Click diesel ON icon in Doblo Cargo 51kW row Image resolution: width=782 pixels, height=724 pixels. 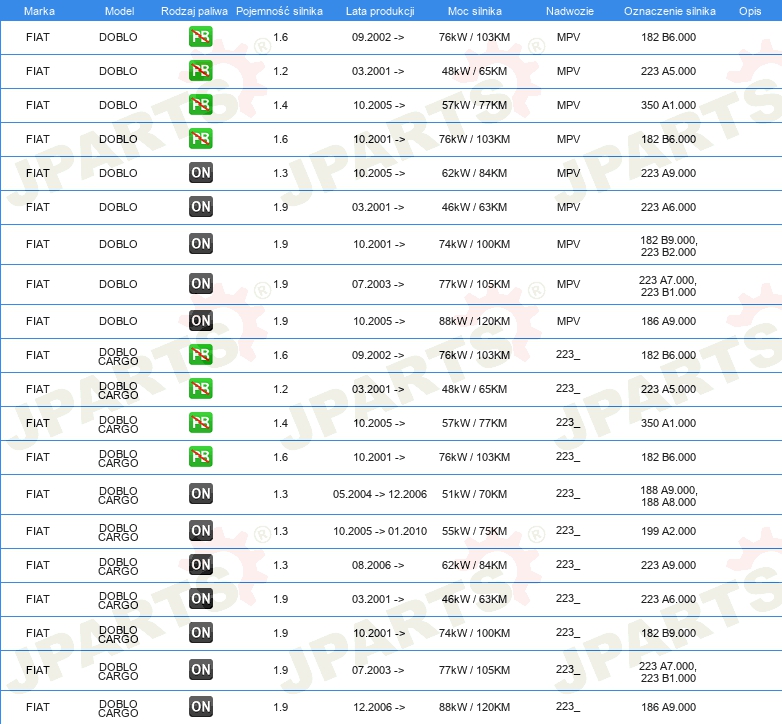click(200, 494)
